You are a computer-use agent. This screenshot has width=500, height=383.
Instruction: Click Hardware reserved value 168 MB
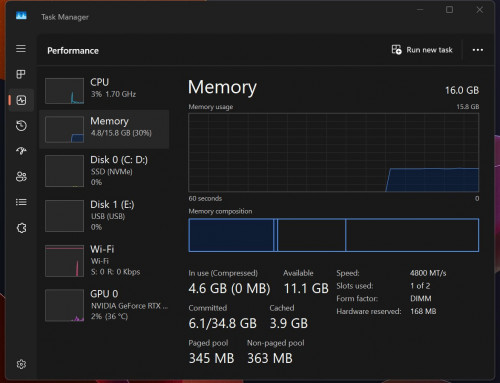click(423, 311)
